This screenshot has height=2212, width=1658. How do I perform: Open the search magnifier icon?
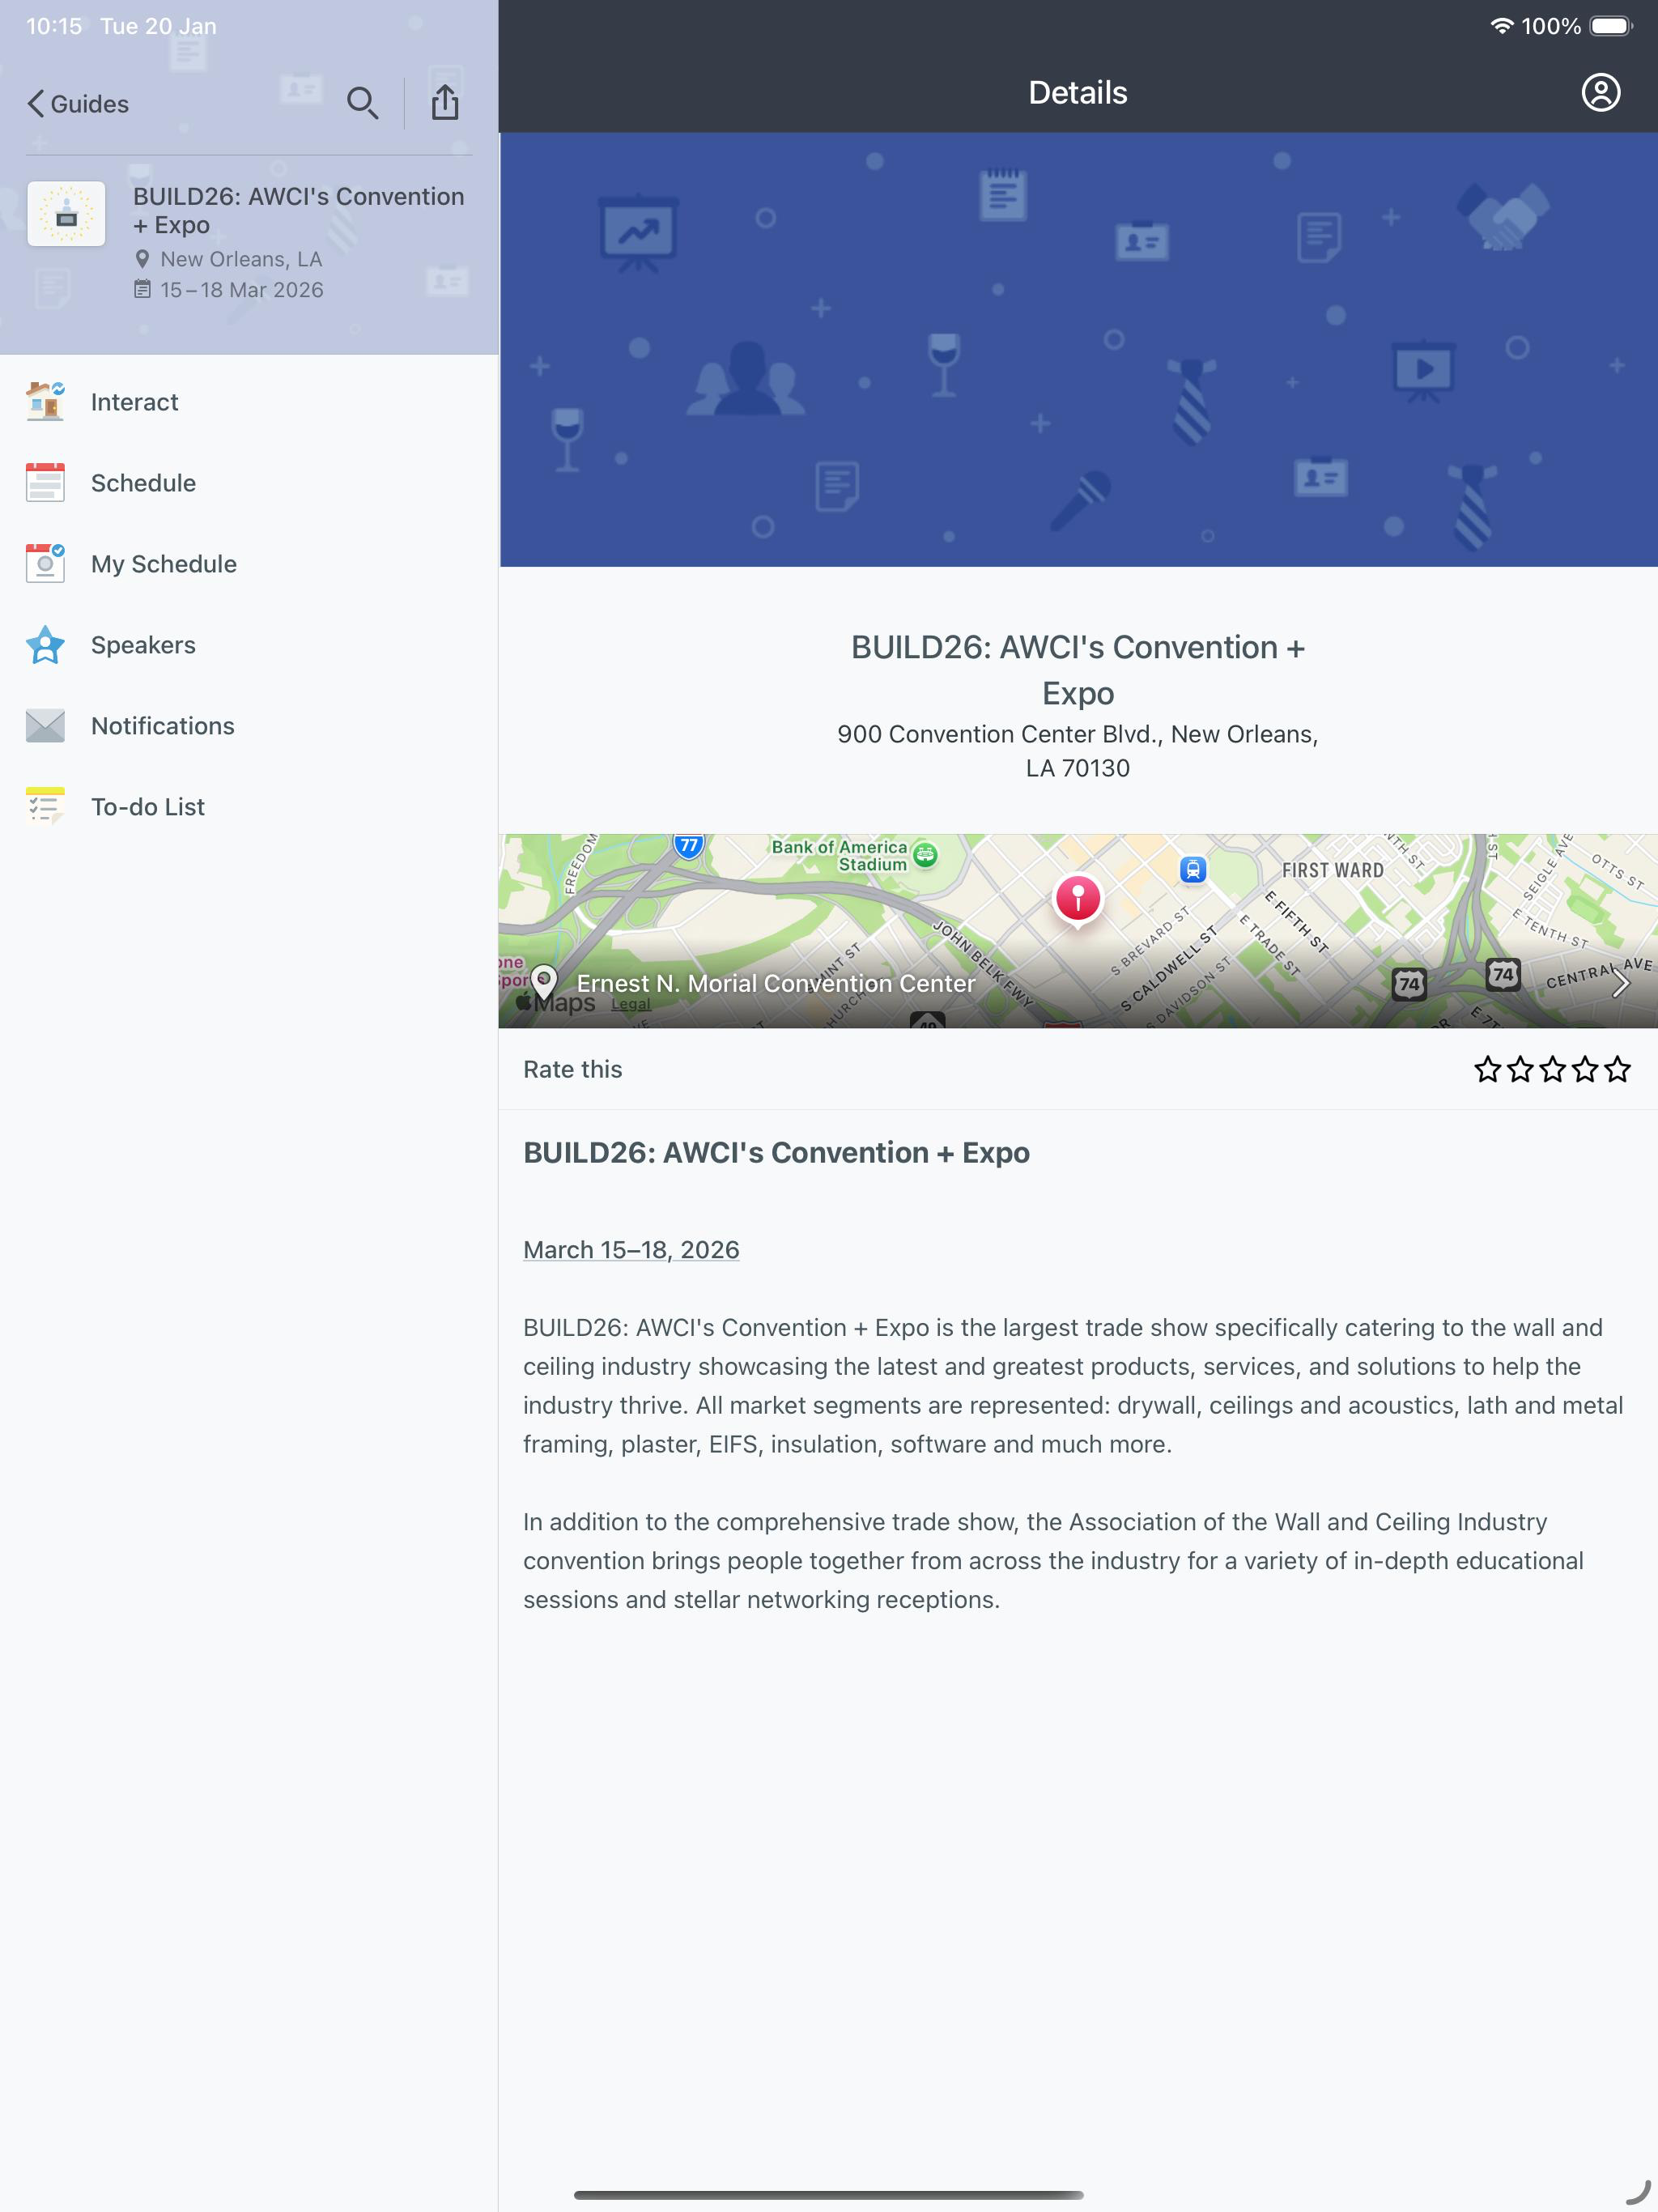(x=362, y=103)
